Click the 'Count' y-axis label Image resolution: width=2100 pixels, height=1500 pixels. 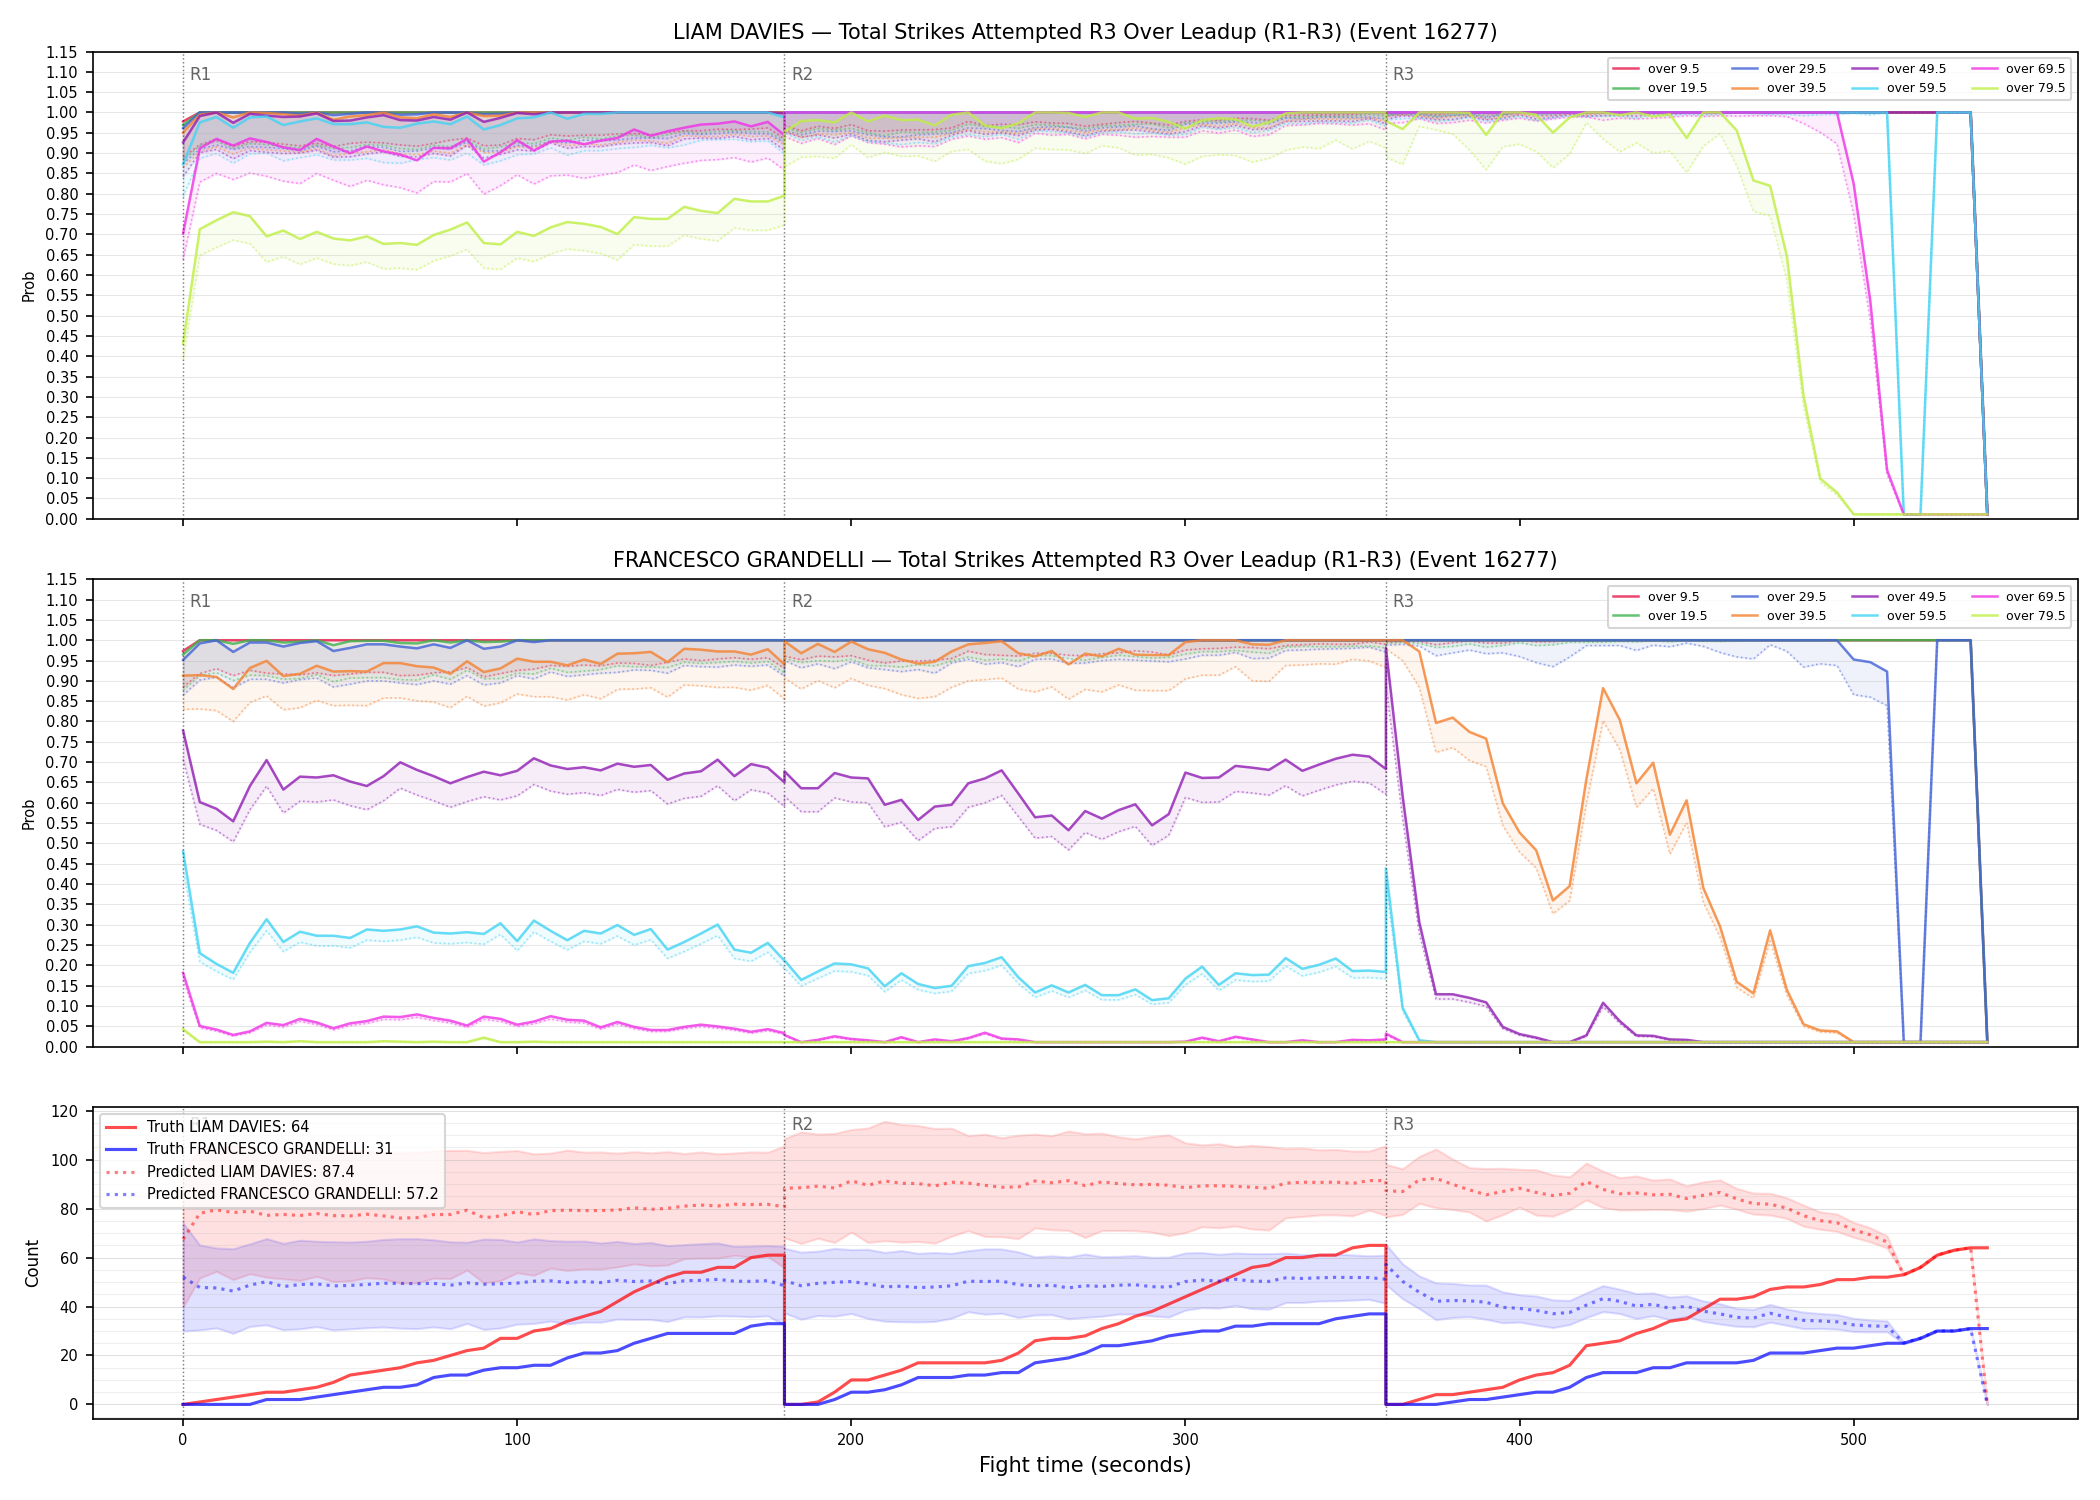click(x=32, y=1263)
